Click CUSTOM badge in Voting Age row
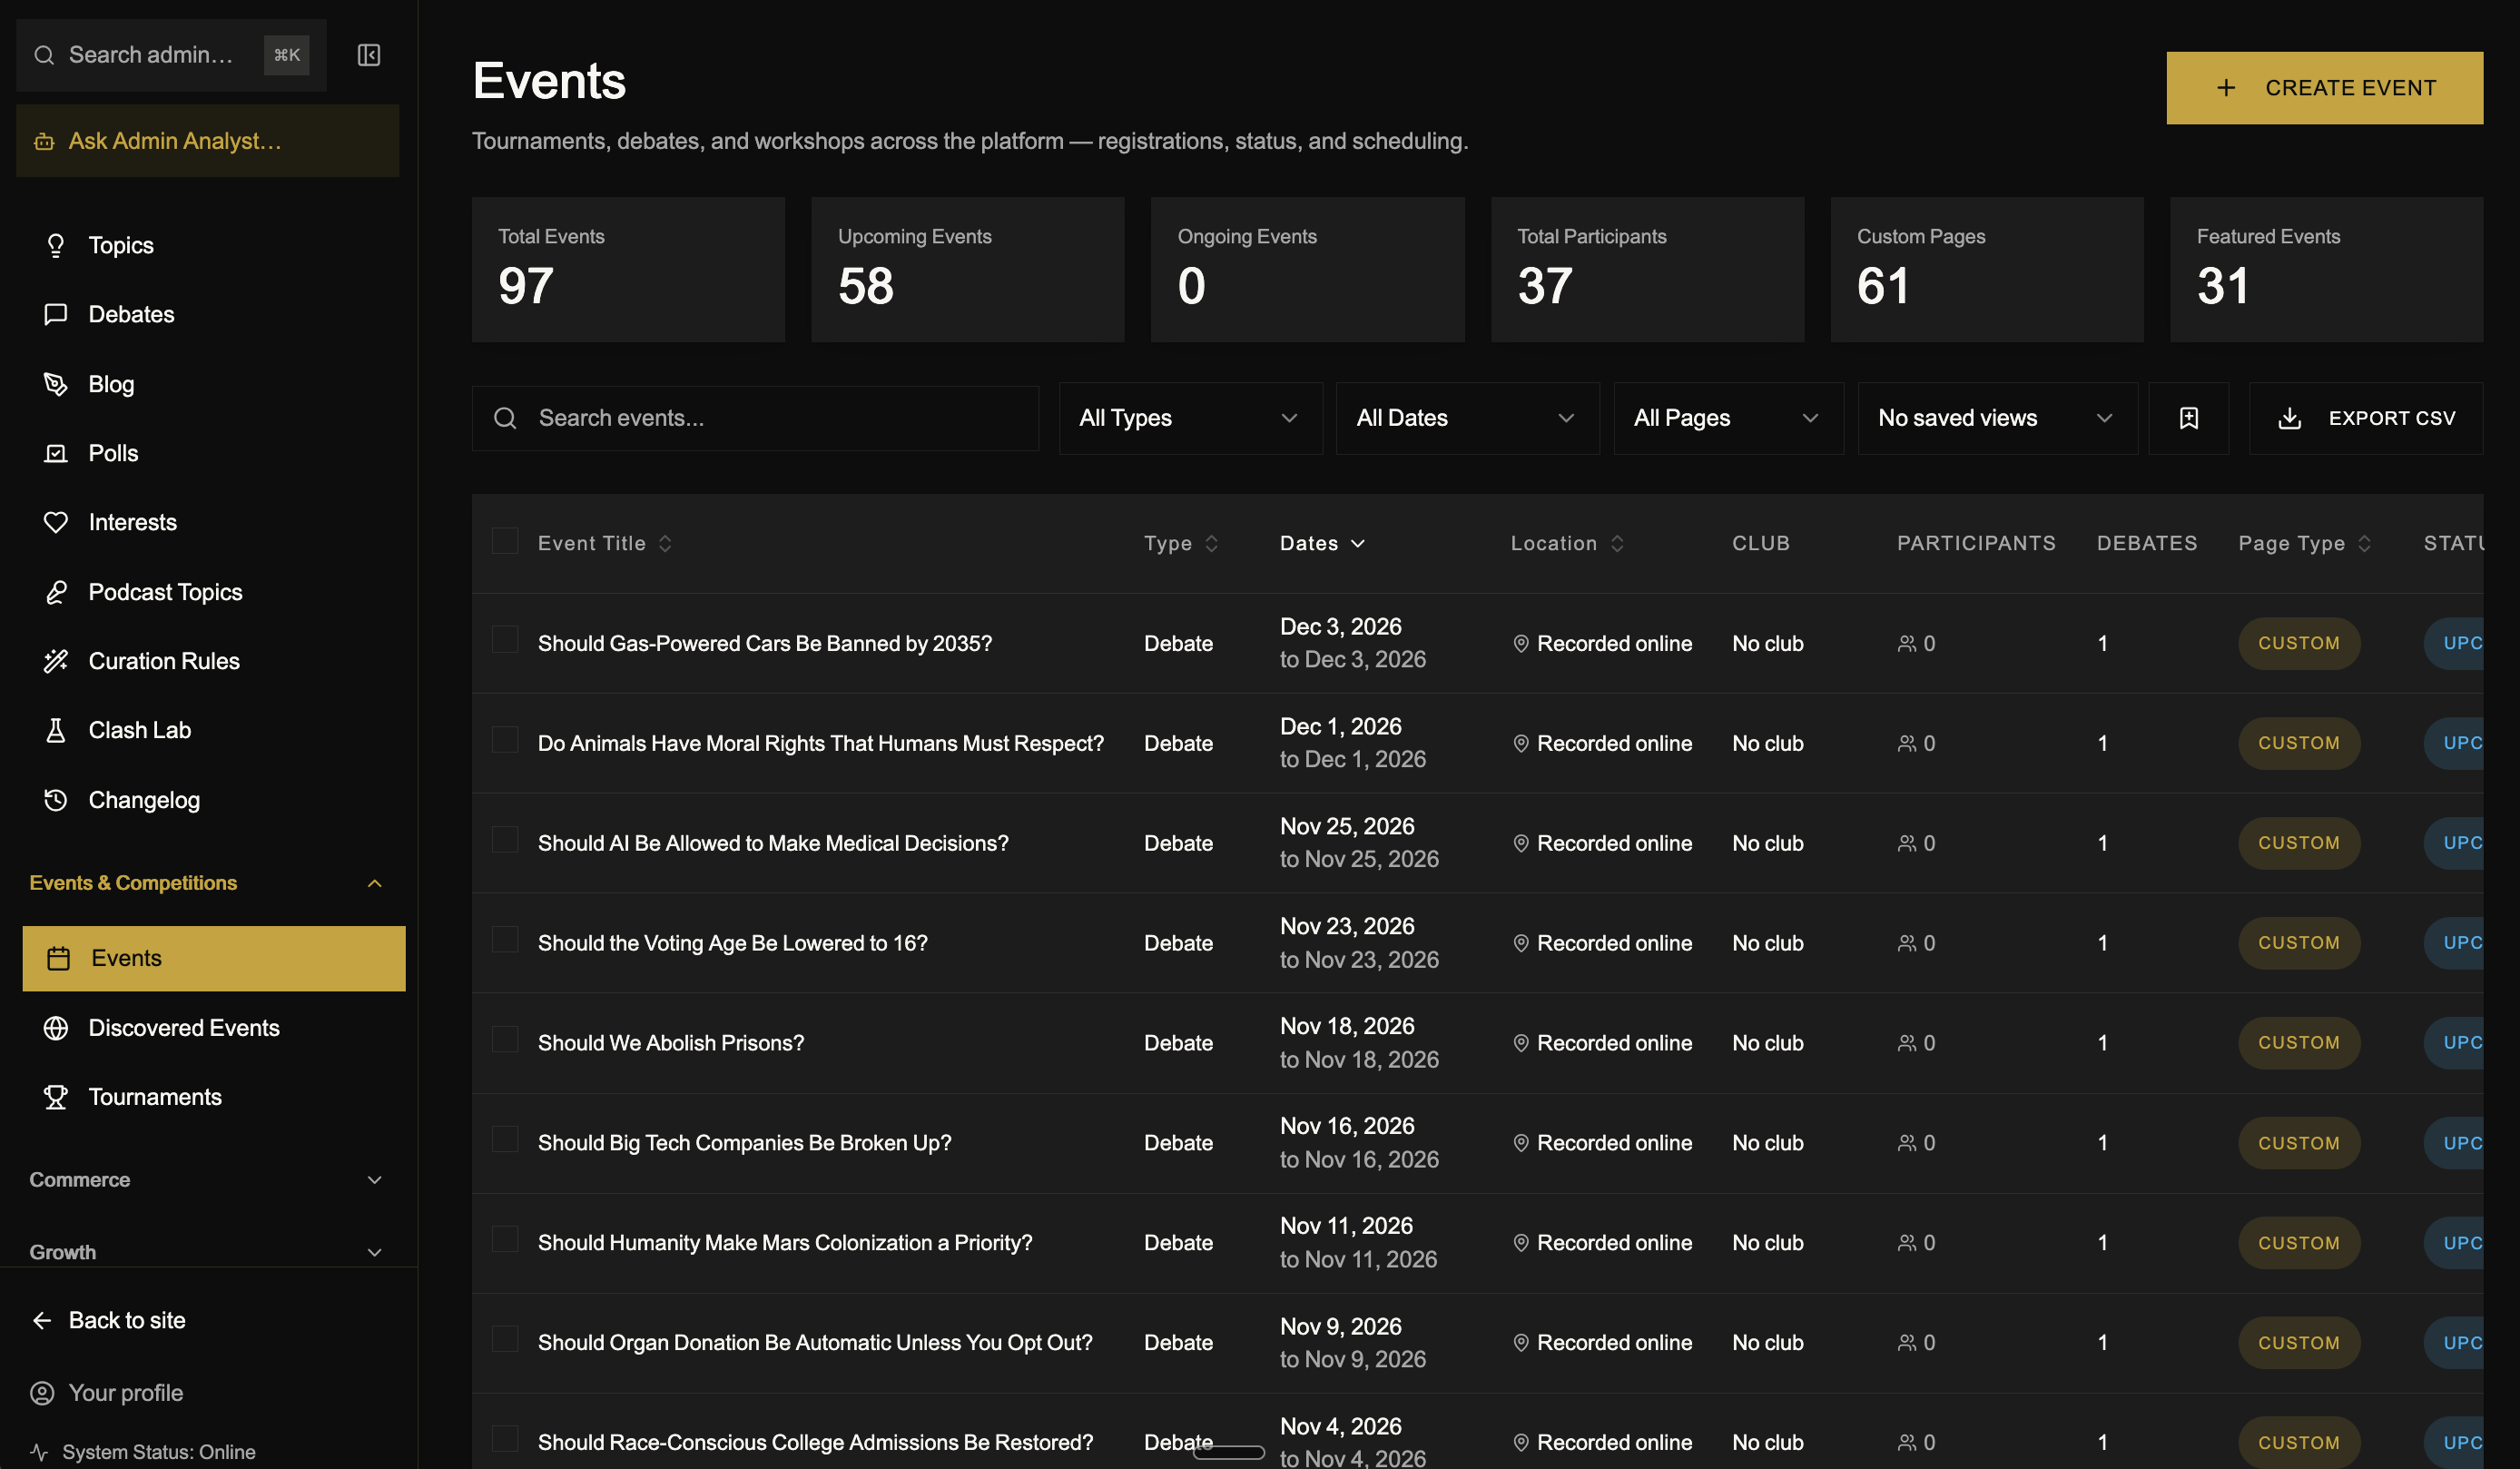 [2298, 943]
